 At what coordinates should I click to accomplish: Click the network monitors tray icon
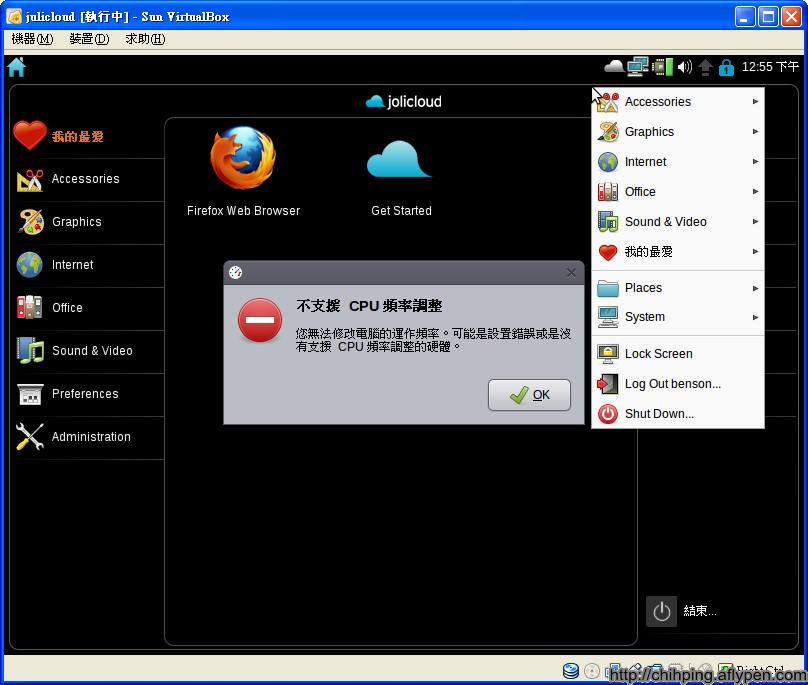pos(637,66)
